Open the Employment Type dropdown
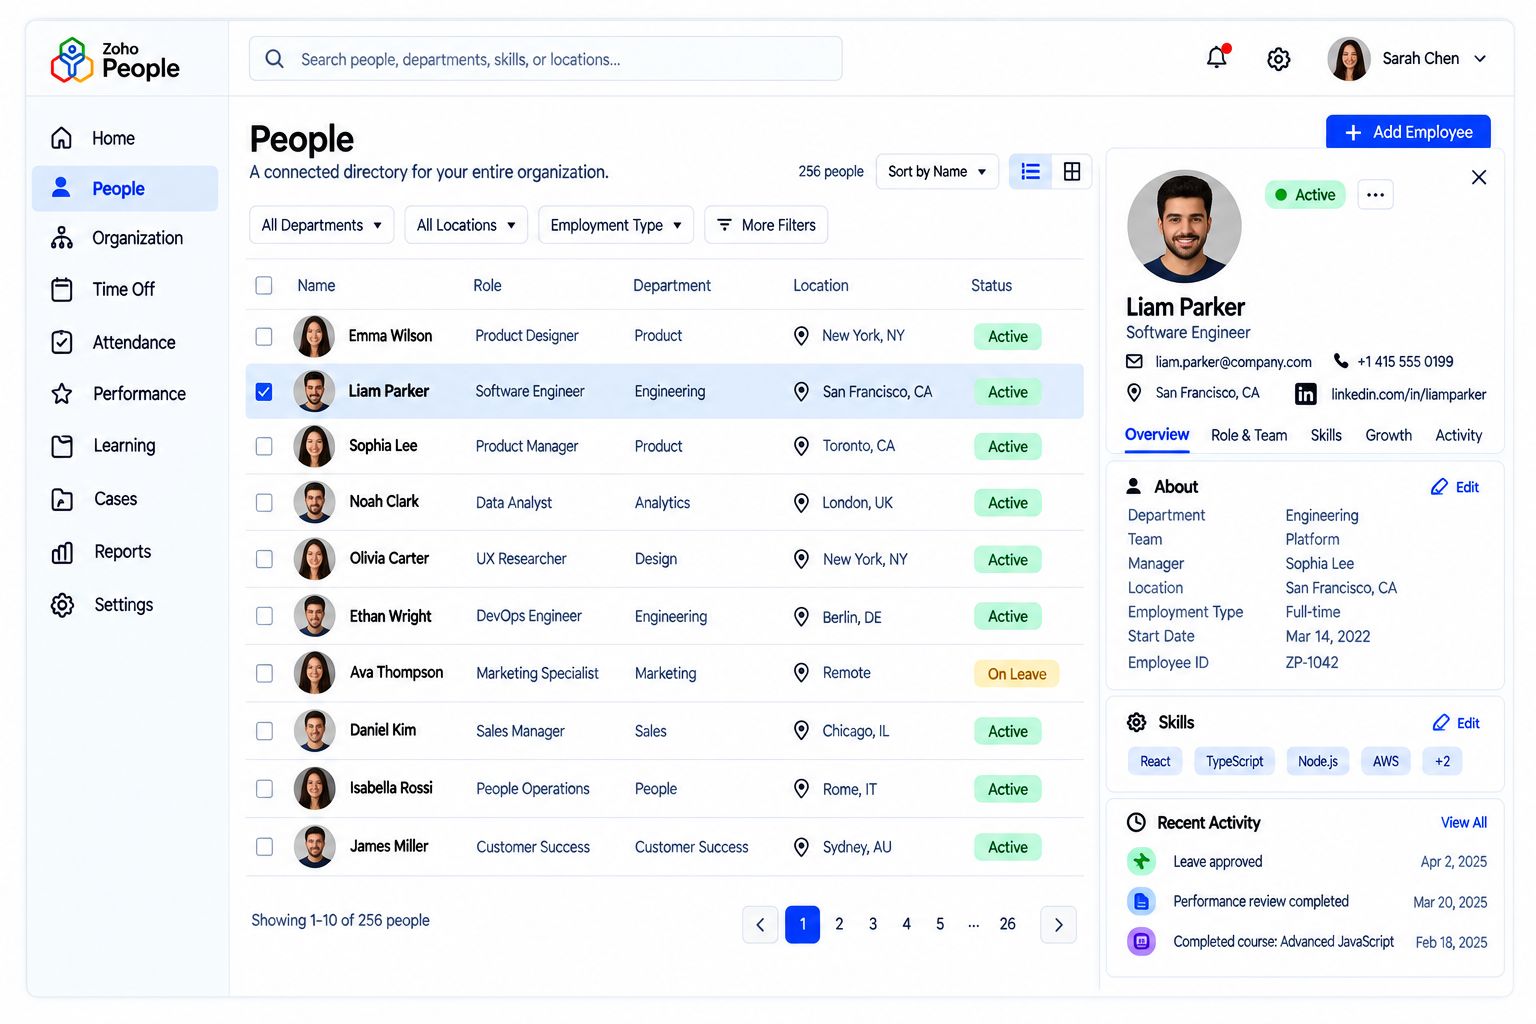This screenshot has width=1536, height=1024. pyautogui.click(x=616, y=225)
